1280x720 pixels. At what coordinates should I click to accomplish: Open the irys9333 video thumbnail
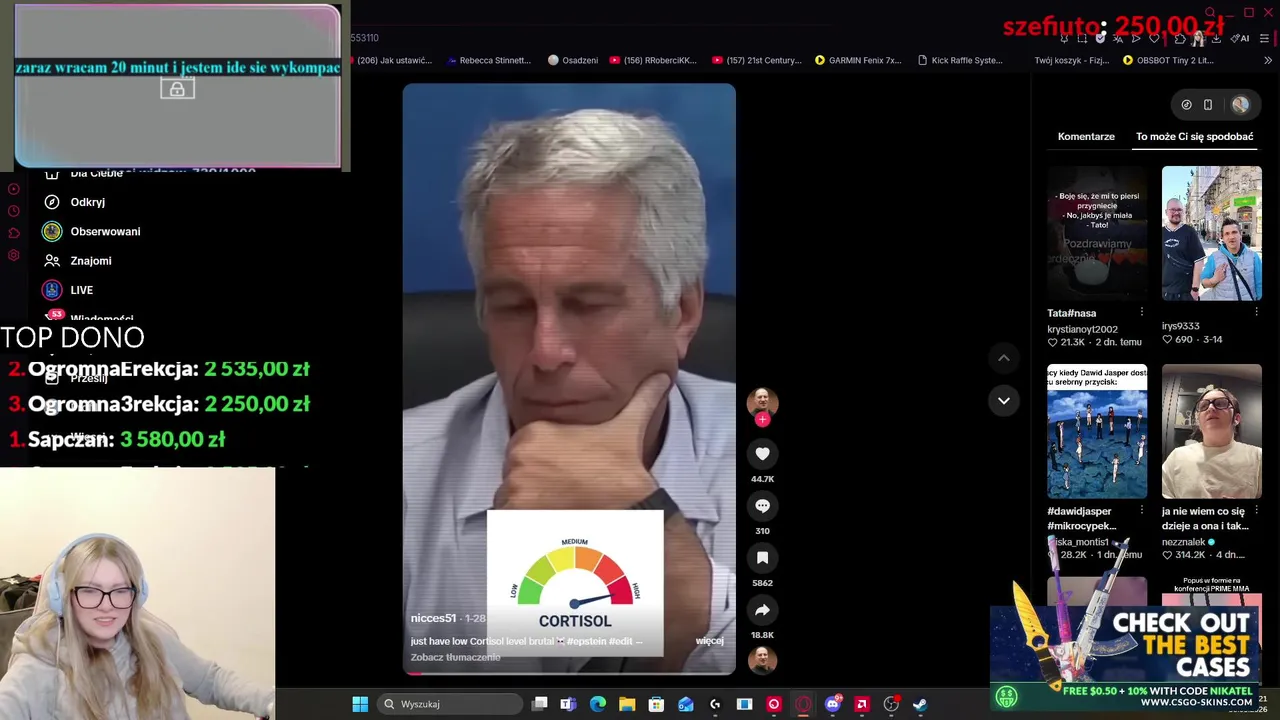point(1212,233)
